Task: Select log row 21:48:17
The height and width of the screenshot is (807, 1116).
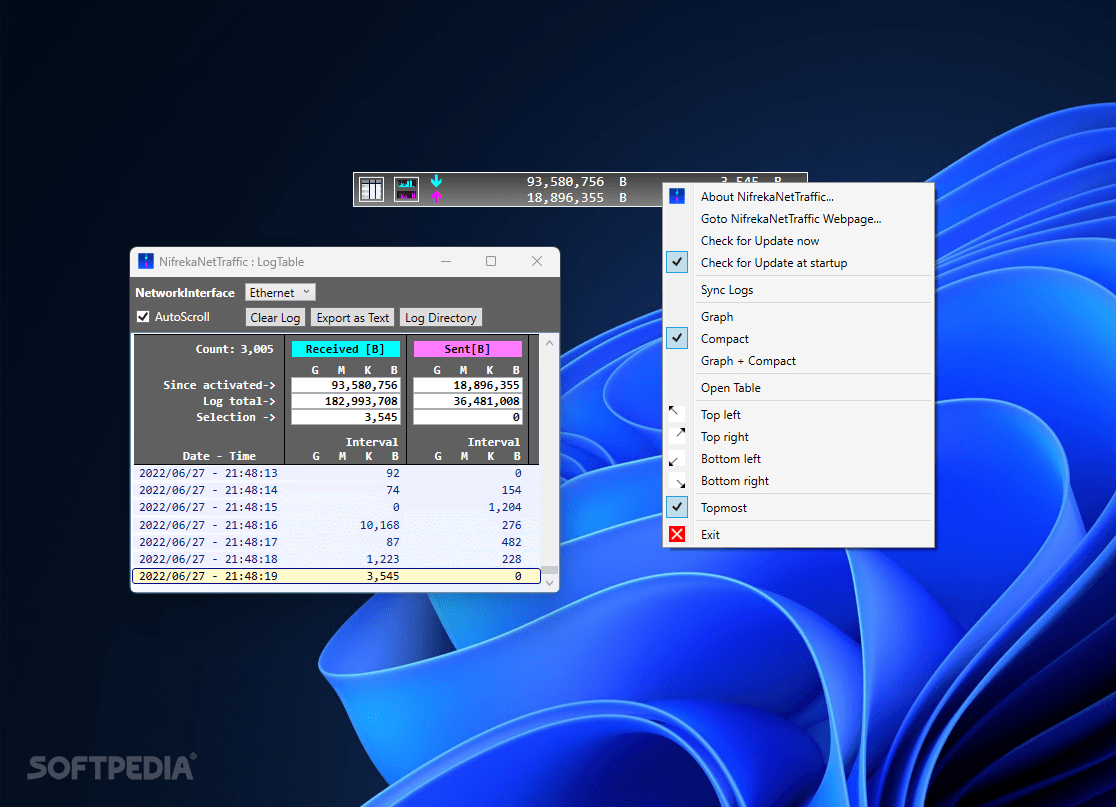Action: [336, 542]
